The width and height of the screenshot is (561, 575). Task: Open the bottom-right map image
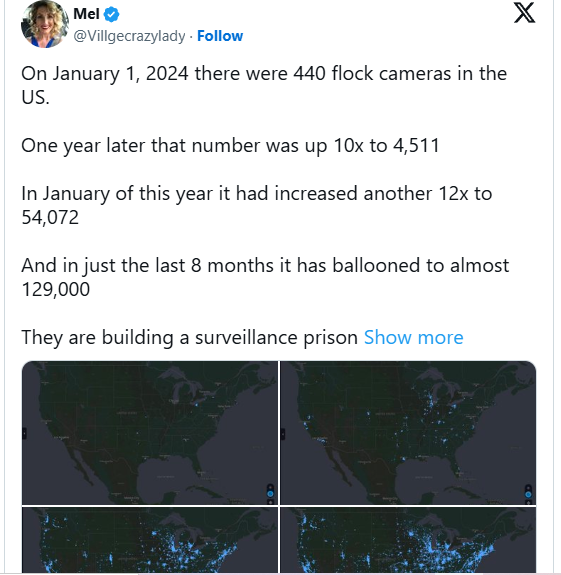coord(408,540)
